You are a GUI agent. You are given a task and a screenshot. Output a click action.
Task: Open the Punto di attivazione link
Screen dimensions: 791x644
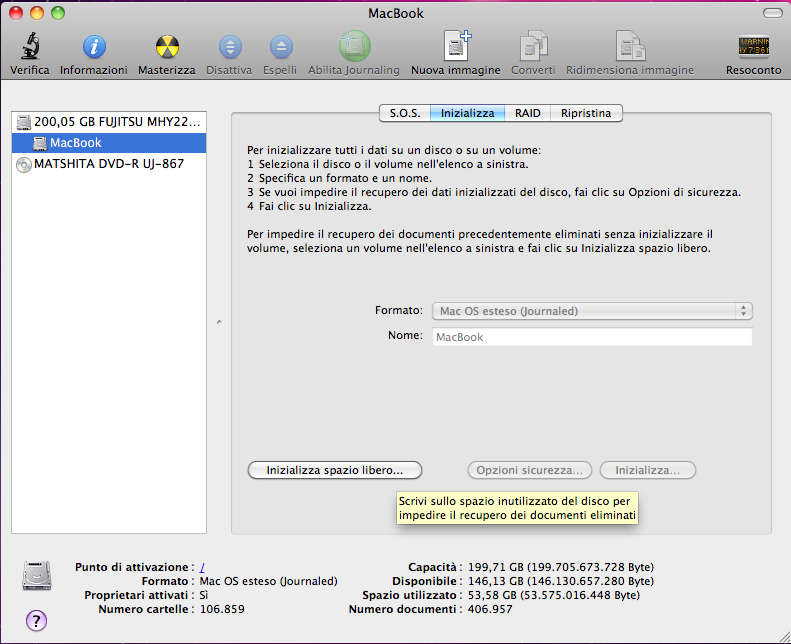coord(202,567)
